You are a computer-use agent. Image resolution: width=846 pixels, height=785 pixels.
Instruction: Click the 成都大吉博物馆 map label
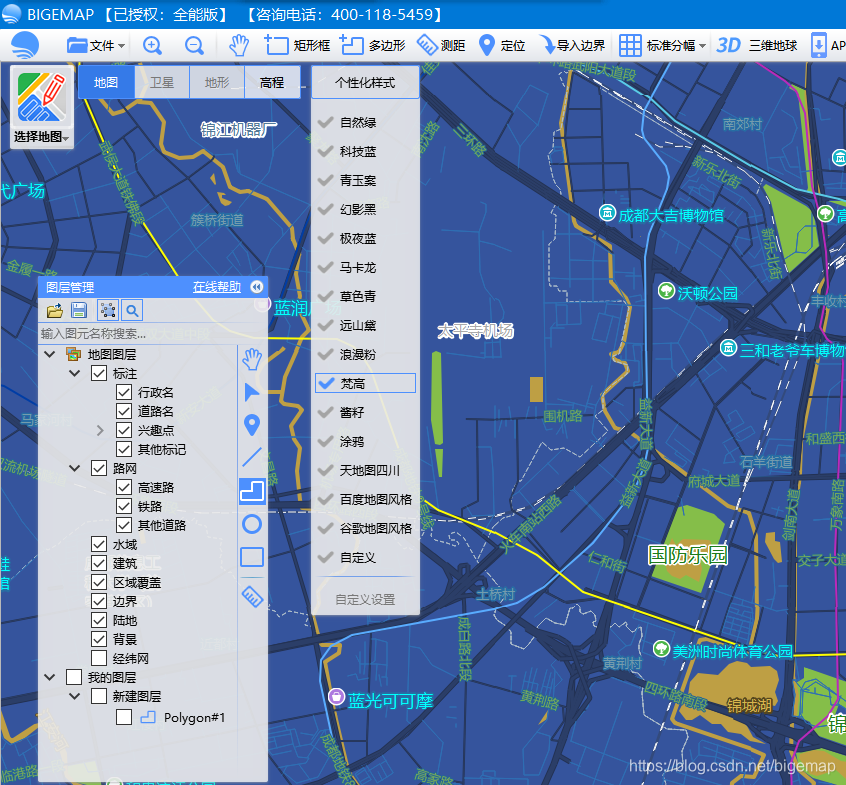point(671,215)
